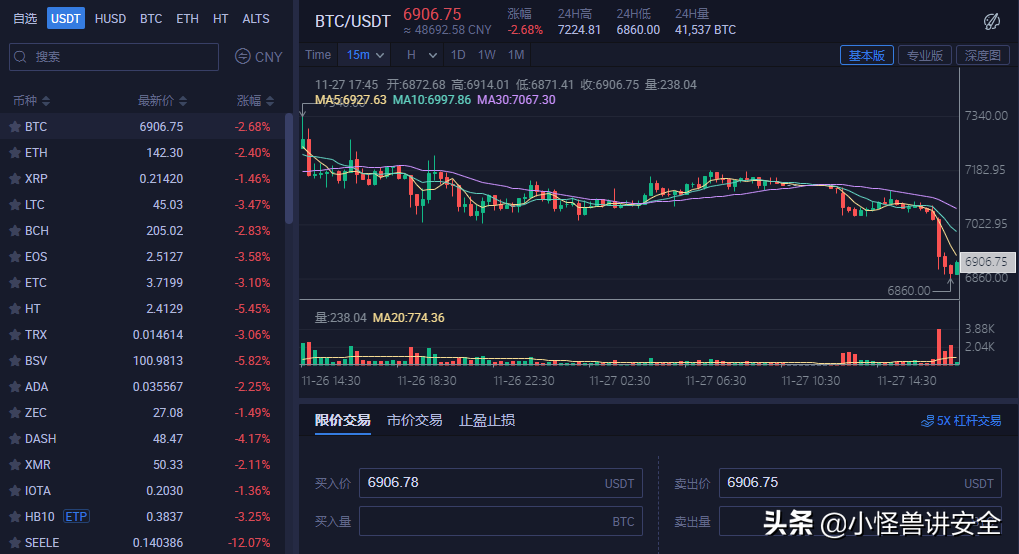Select the ALTS market tab
Image resolution: width=1019 pixels, height=554 pixels.
pos(255,19)
